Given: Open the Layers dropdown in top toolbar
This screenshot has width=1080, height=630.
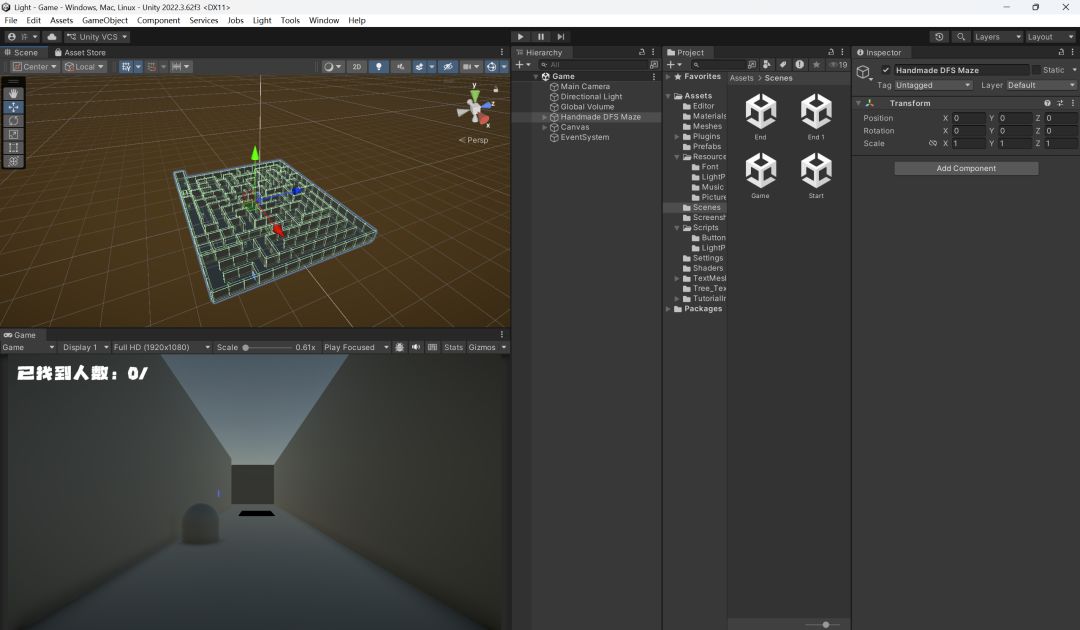Looking at the screenshot, I should (x=997, y=36).
